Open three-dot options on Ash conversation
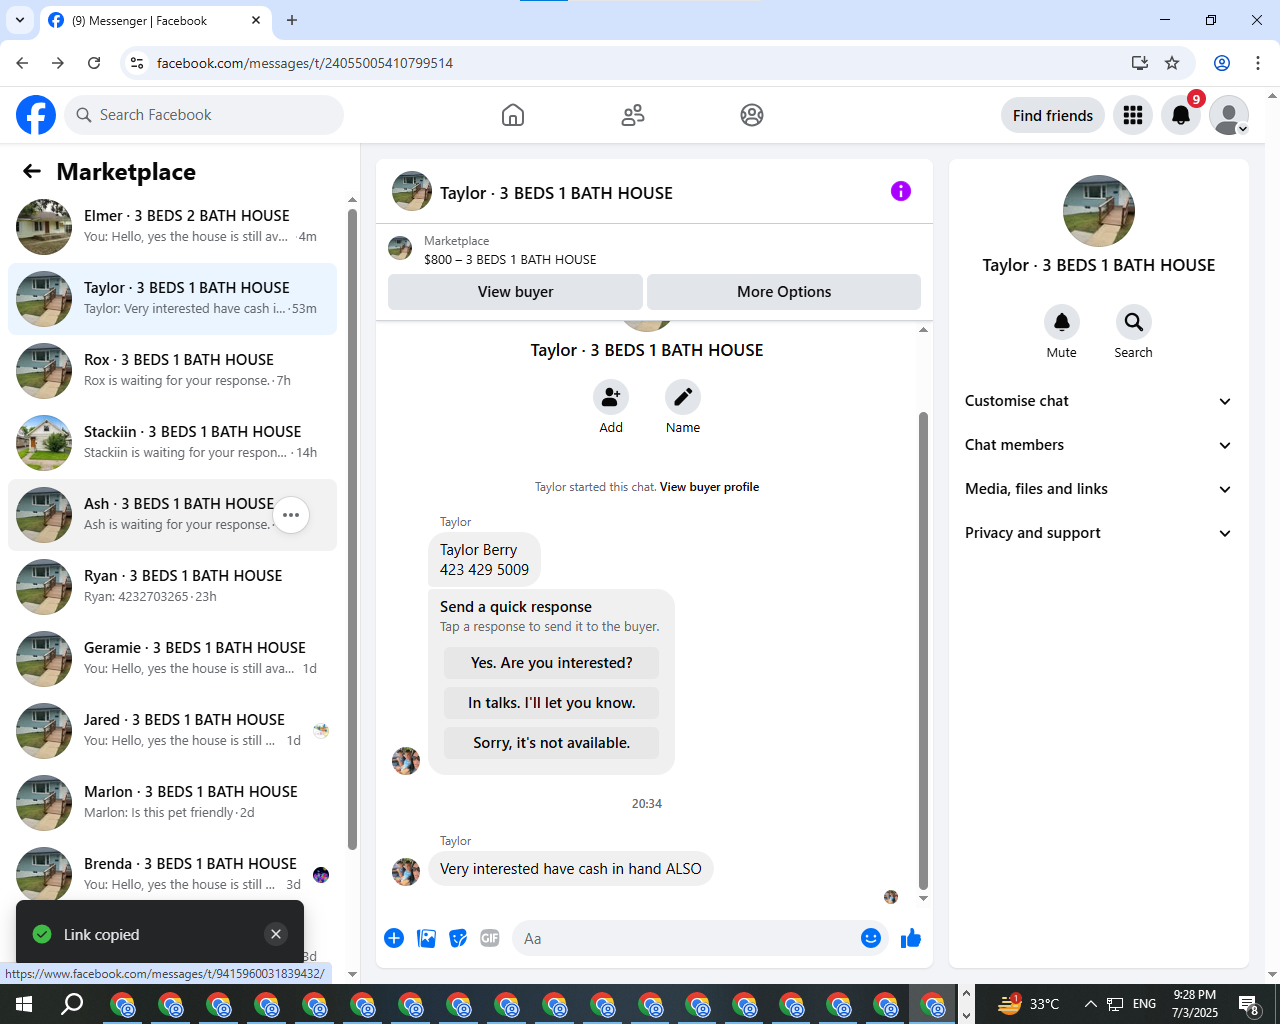This screenshot has height=1024, width=1280. 291,515
